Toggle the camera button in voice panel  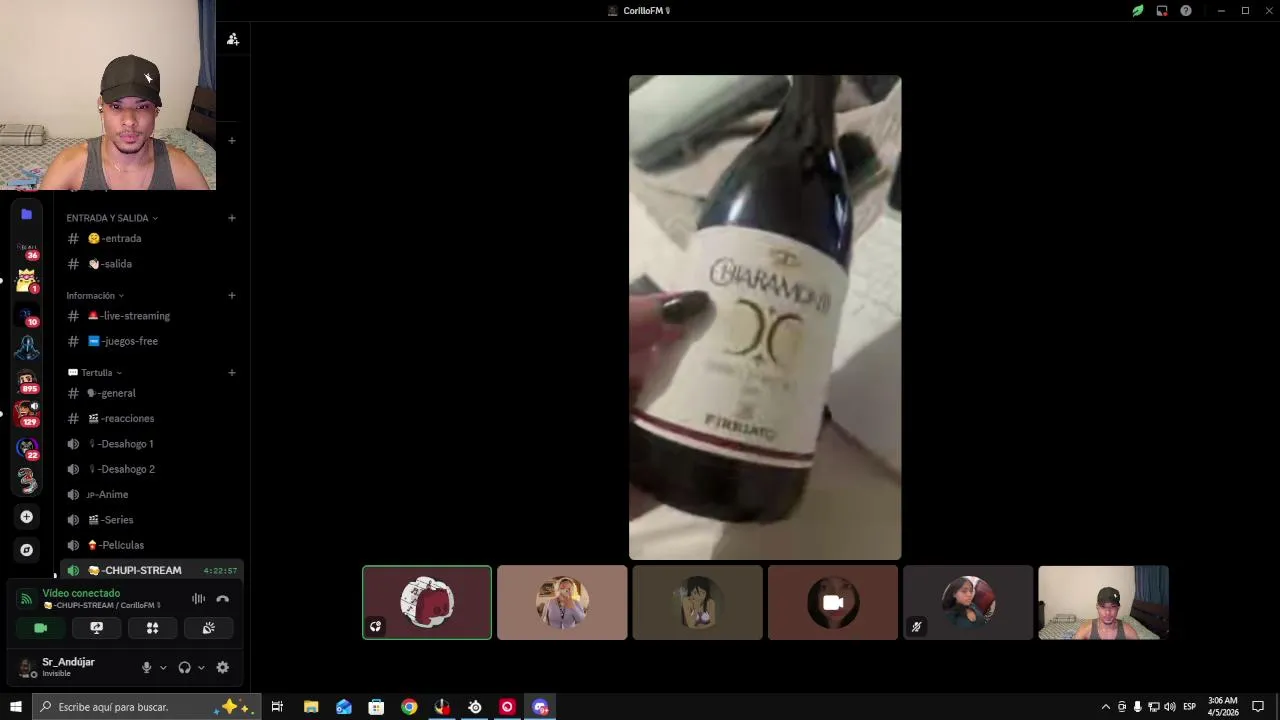click(41, 628)
